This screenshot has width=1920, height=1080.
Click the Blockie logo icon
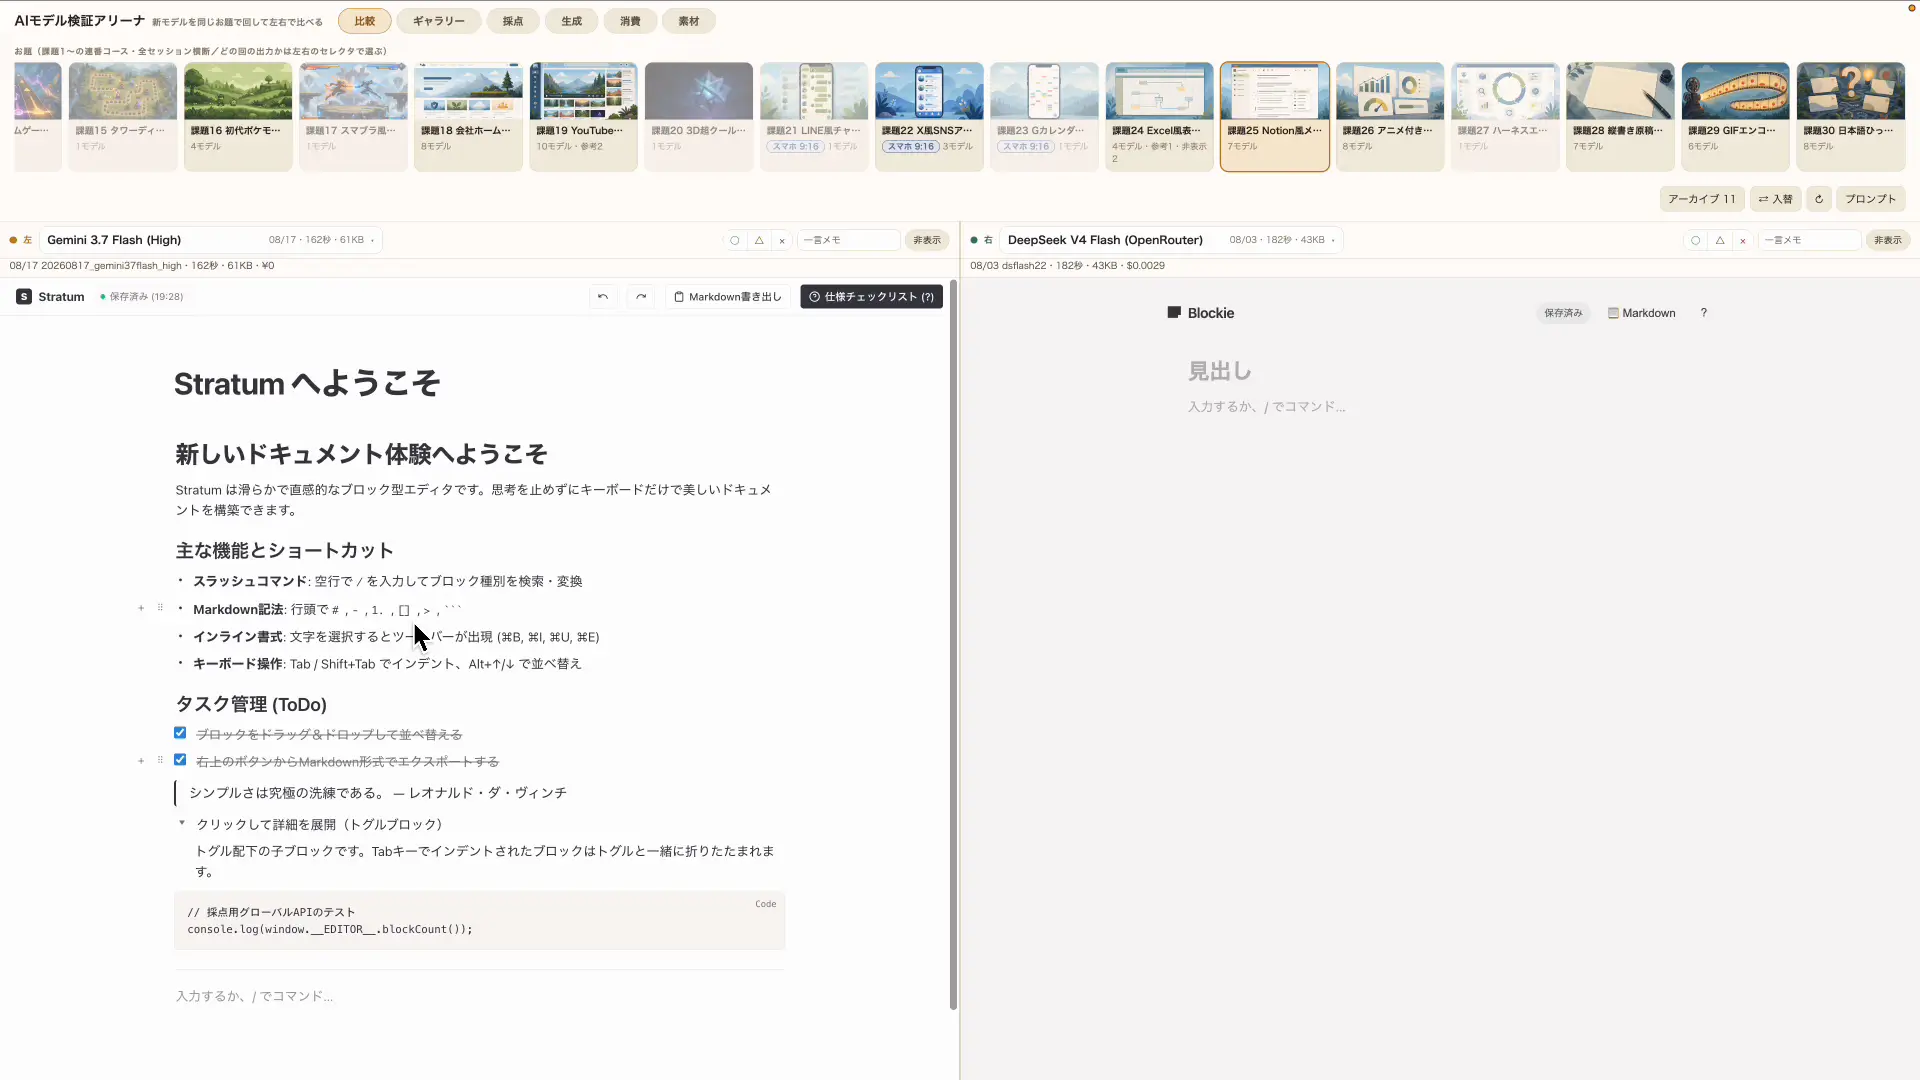(x=1174, y=313)
